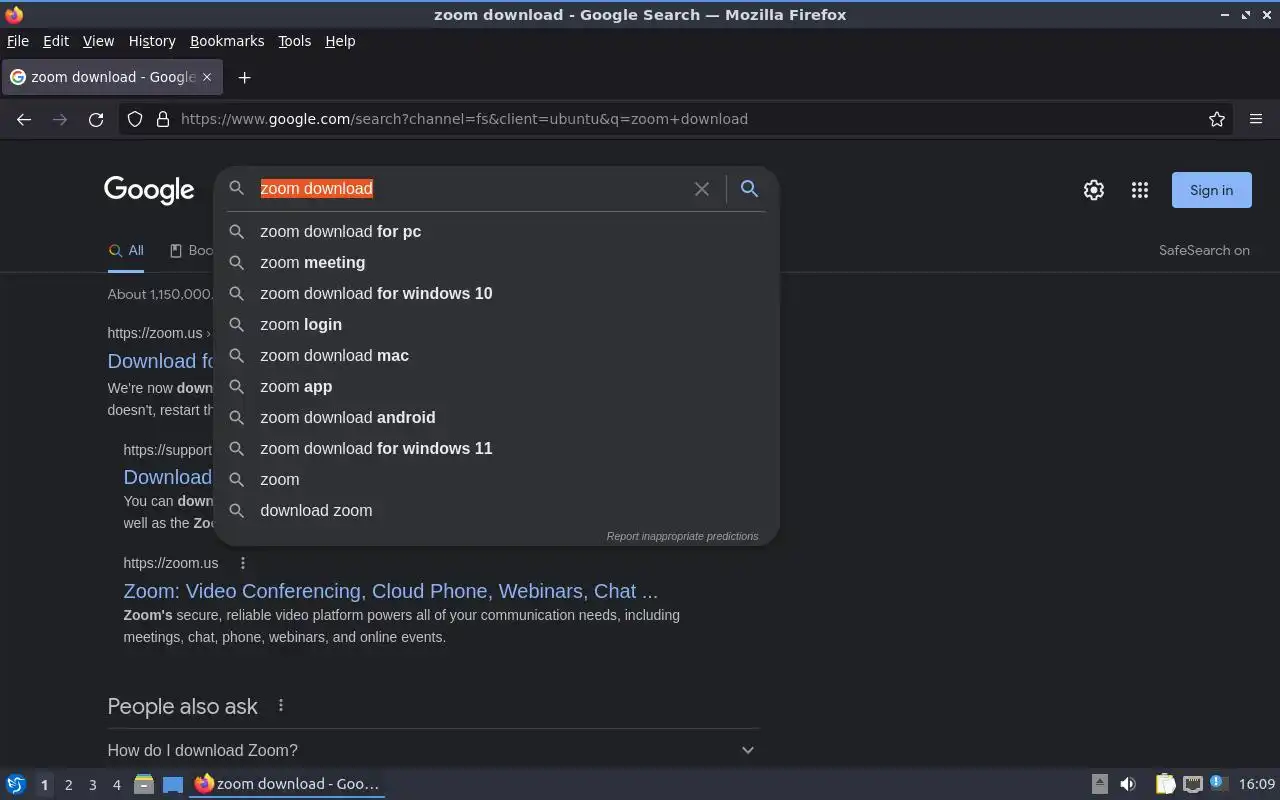Click the blue magnifier search button
This screenshot has height=800, width=1280.
click(749, 188)
